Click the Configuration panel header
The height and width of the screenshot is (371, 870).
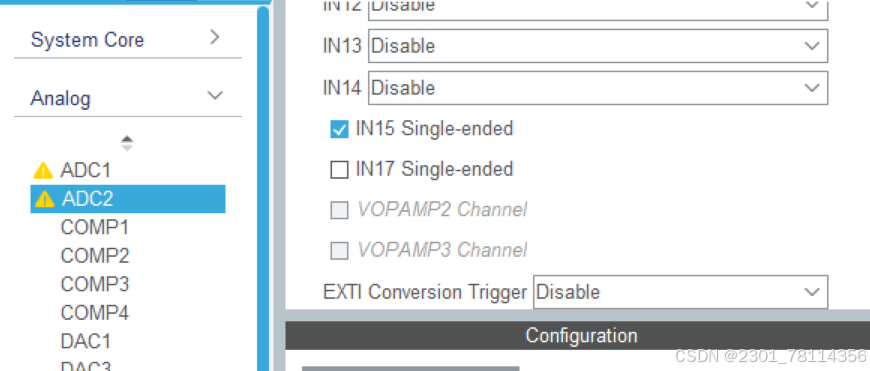(x=578, y=336)
